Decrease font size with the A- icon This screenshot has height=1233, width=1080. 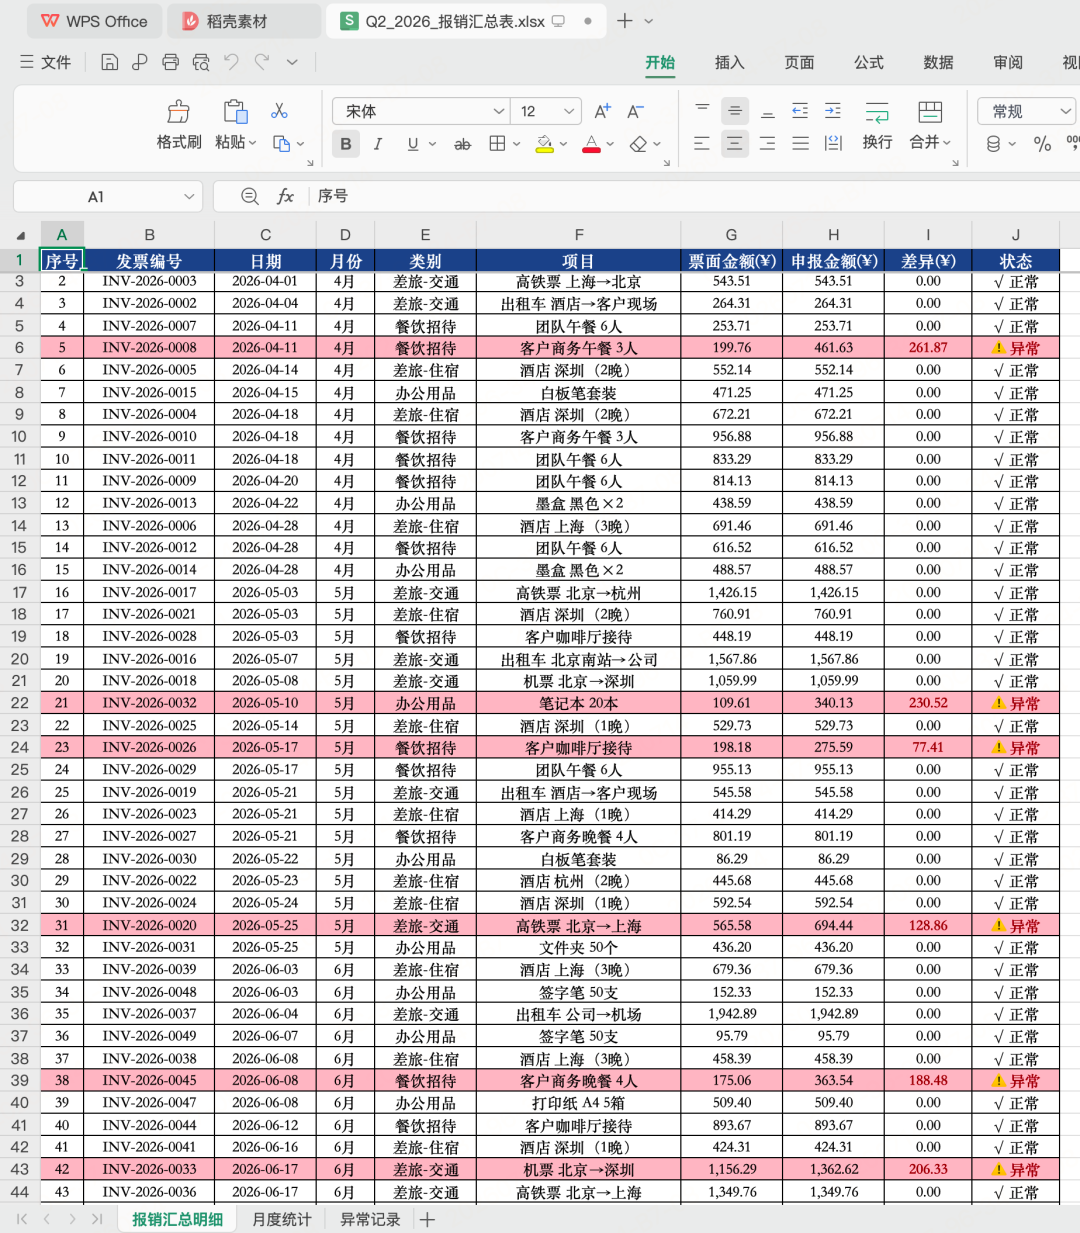pyautogui.click(x=635, y=111)
